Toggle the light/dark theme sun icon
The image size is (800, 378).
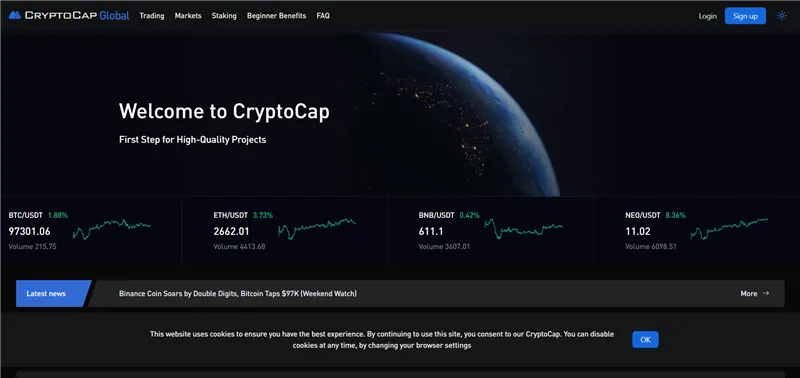click(x=781, y=16)
